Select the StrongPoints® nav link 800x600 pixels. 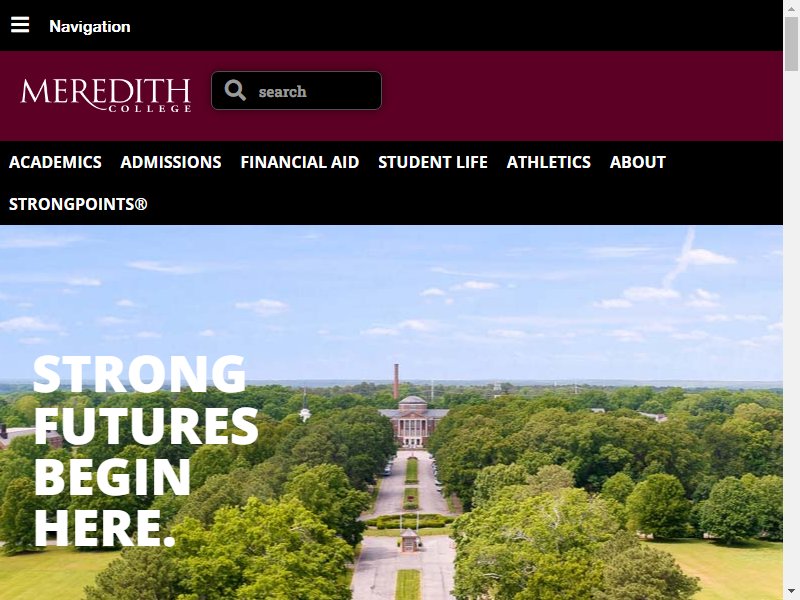[78, 204]
